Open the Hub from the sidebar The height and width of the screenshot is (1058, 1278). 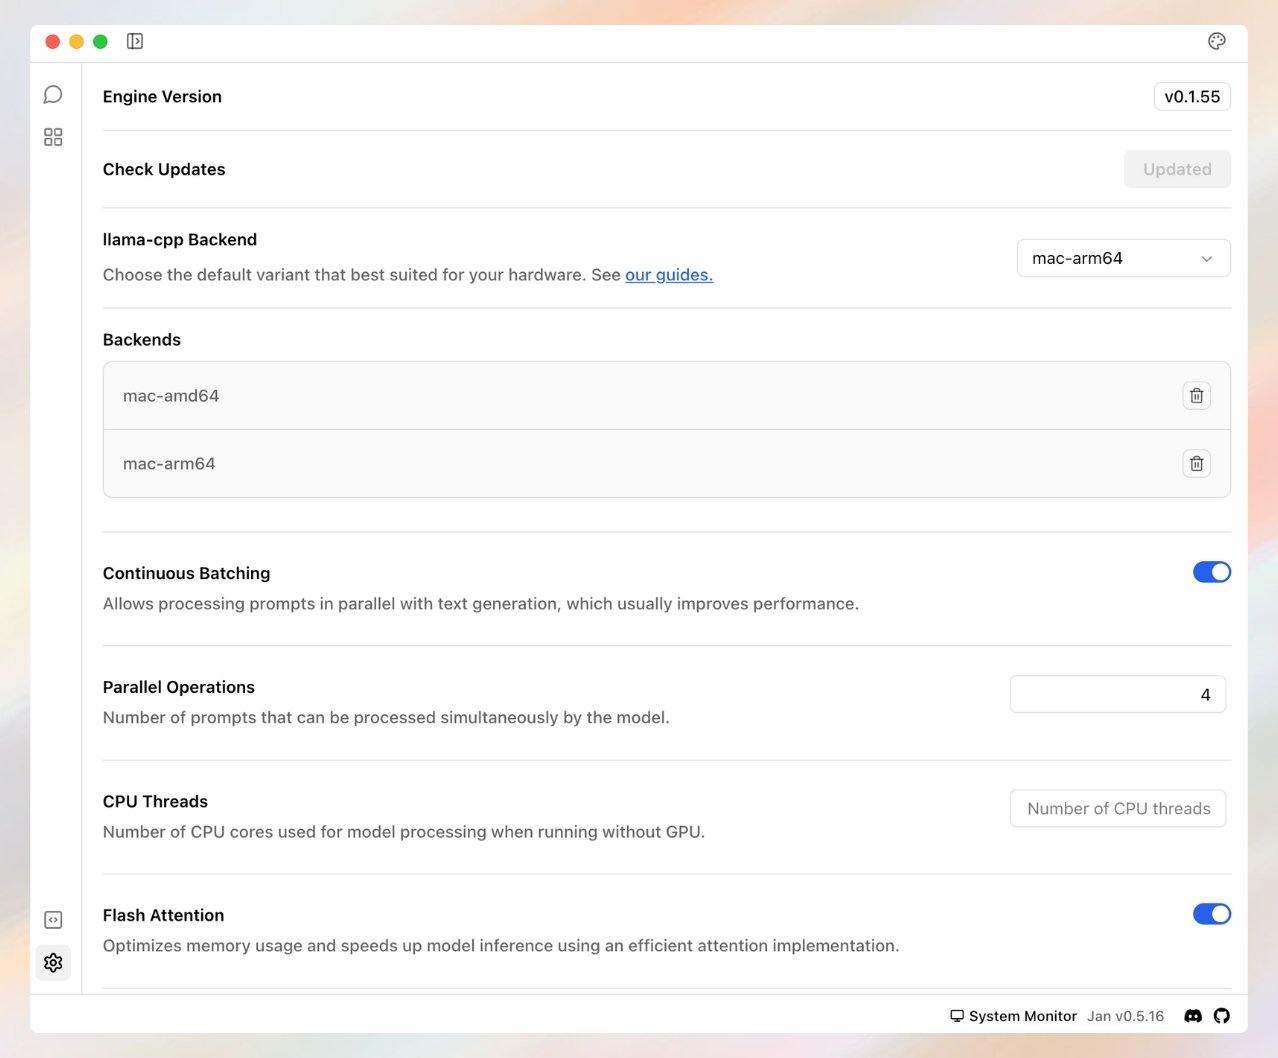[53, 137]
